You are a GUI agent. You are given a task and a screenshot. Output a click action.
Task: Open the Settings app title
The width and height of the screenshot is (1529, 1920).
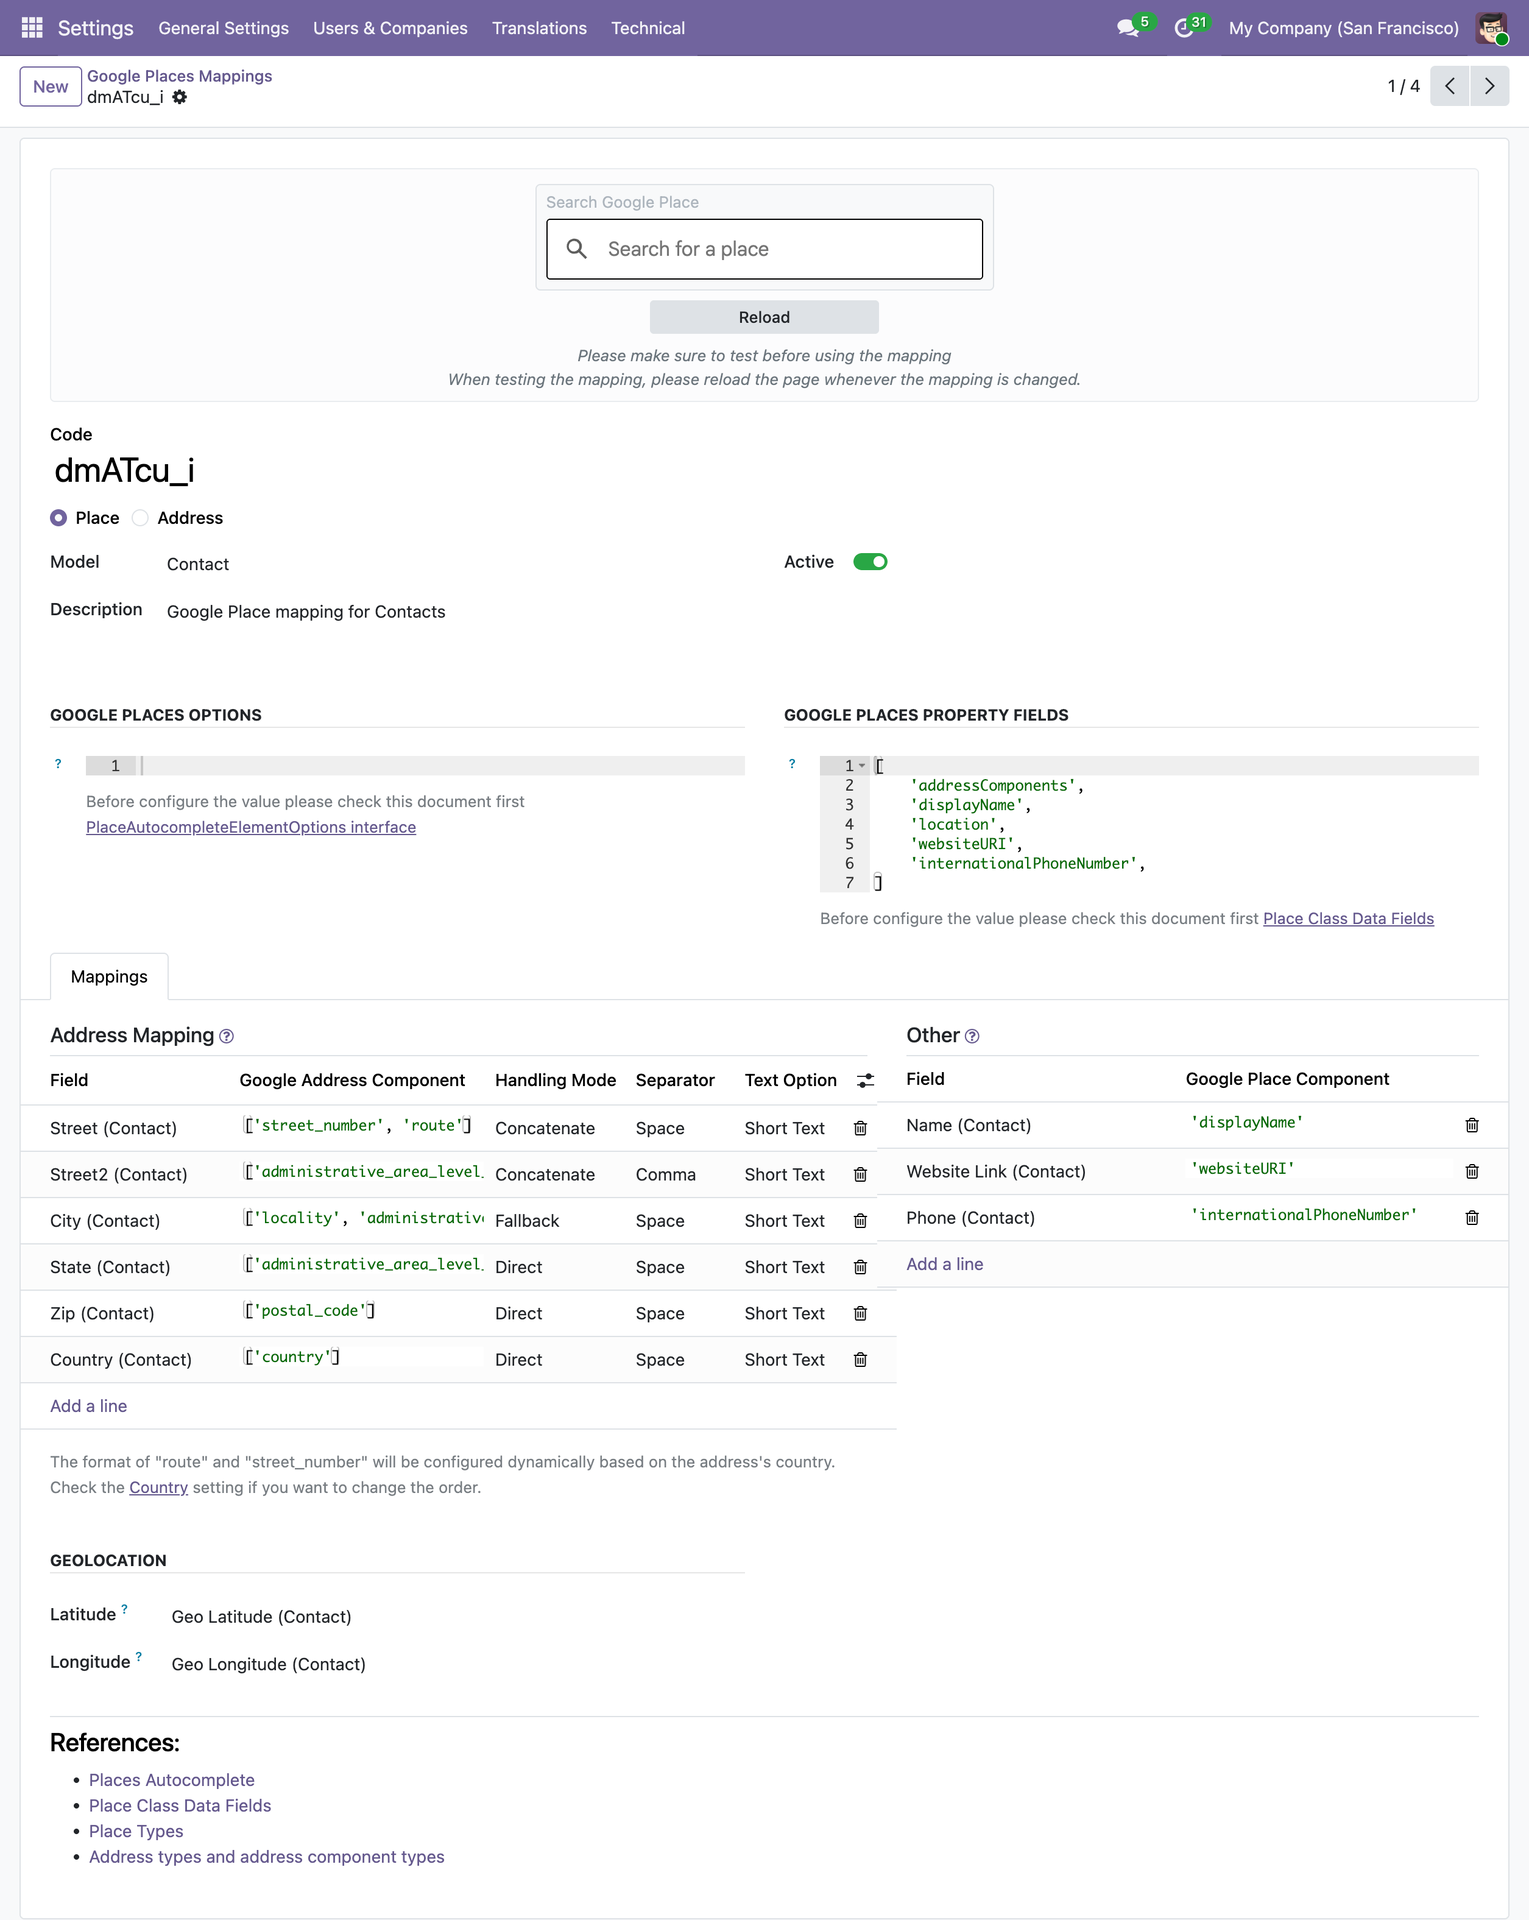tap(96, 28)
